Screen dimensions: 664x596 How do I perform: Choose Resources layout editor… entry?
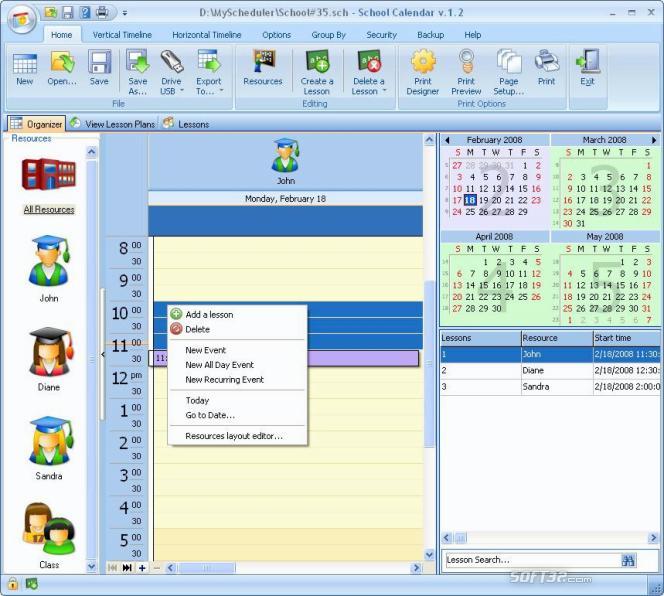pos(237,436)
